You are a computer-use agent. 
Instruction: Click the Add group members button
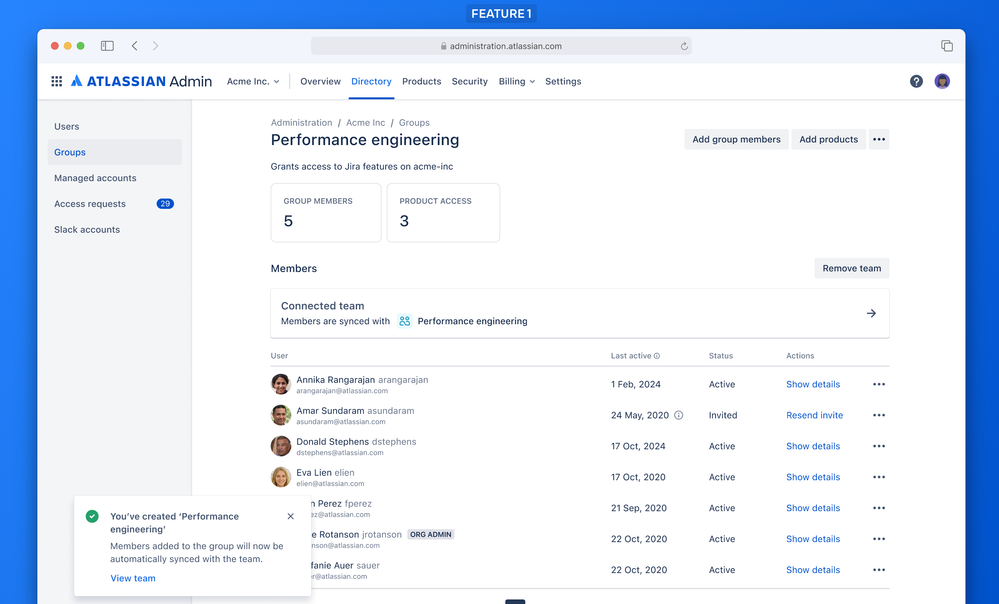click(737, 140)
